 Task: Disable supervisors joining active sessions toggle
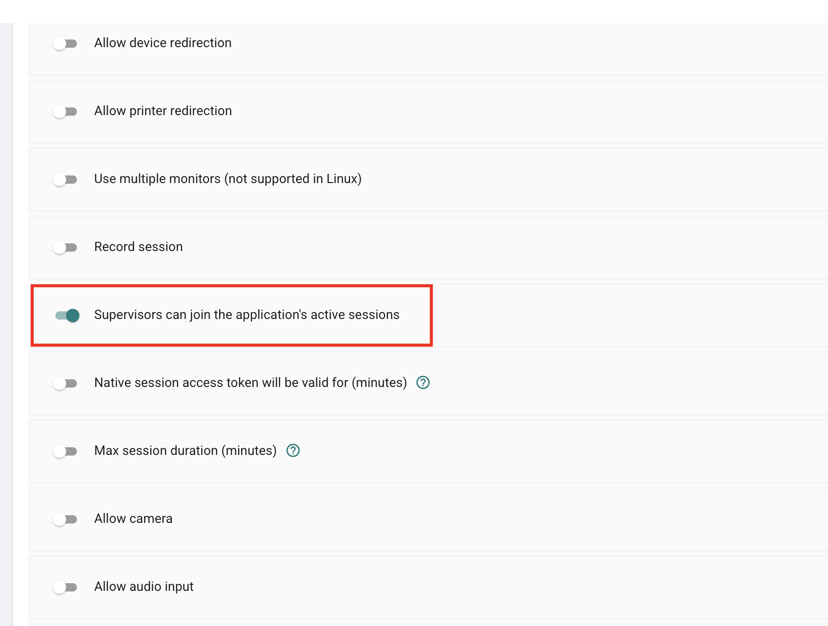point(67,315)
